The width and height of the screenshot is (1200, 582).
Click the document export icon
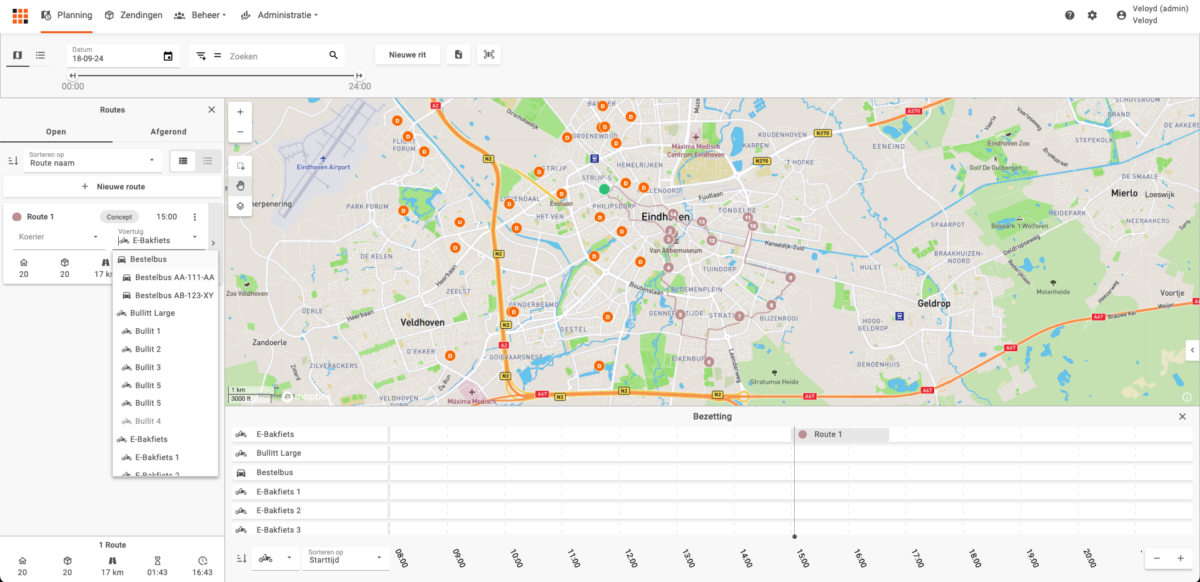coord(458,54)
